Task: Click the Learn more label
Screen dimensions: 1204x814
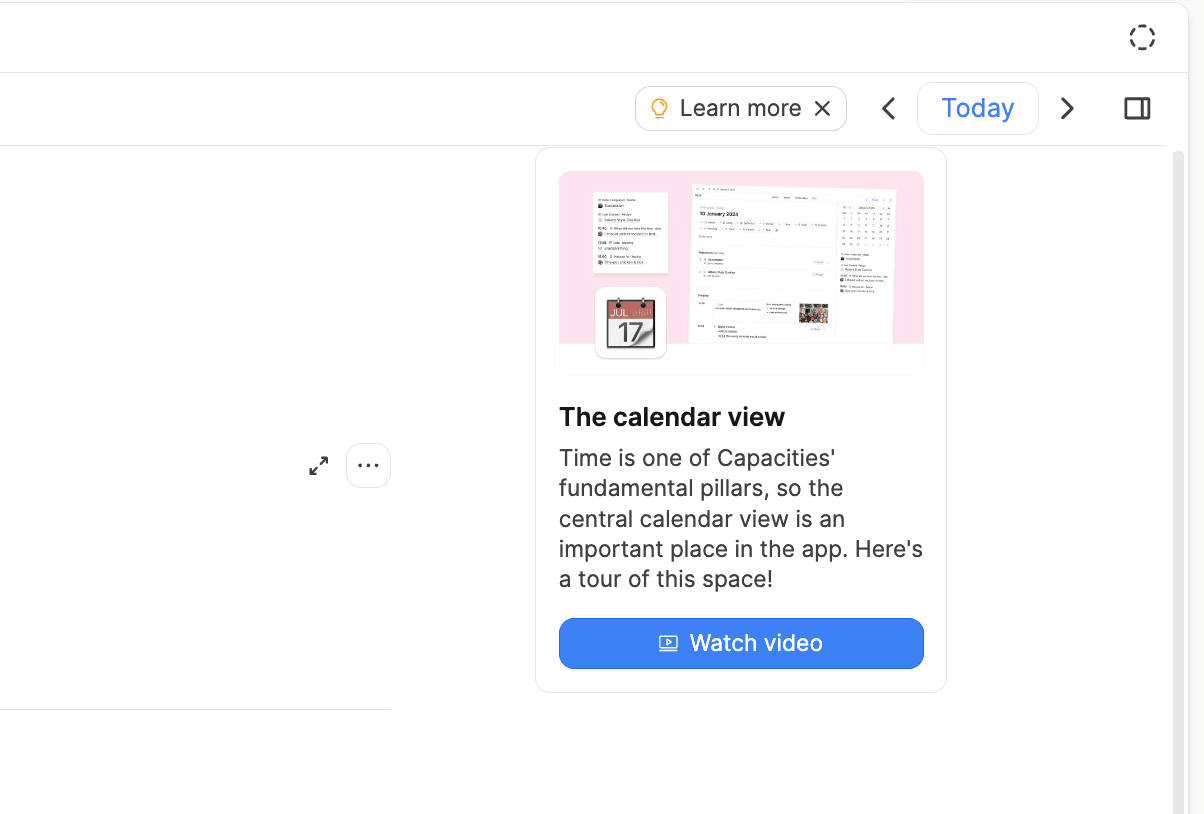Action: coord(740,108)
